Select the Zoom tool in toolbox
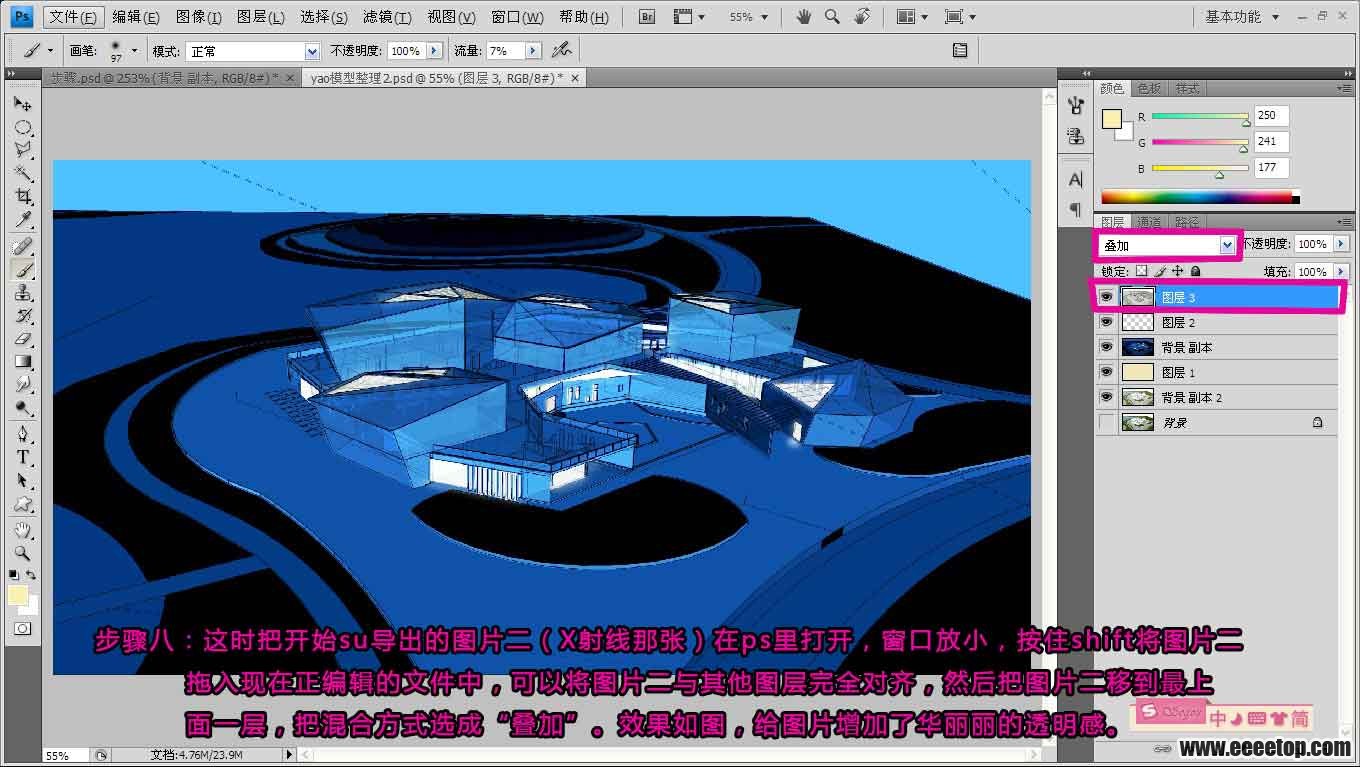The image size is (1360, 767). click(x=23, y=553)
